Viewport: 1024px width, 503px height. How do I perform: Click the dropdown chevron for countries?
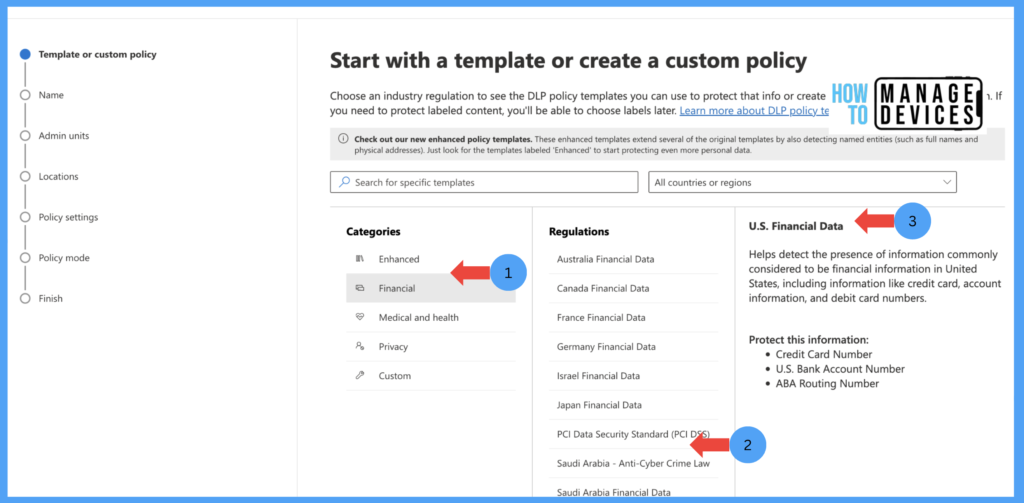click(946, 182)
